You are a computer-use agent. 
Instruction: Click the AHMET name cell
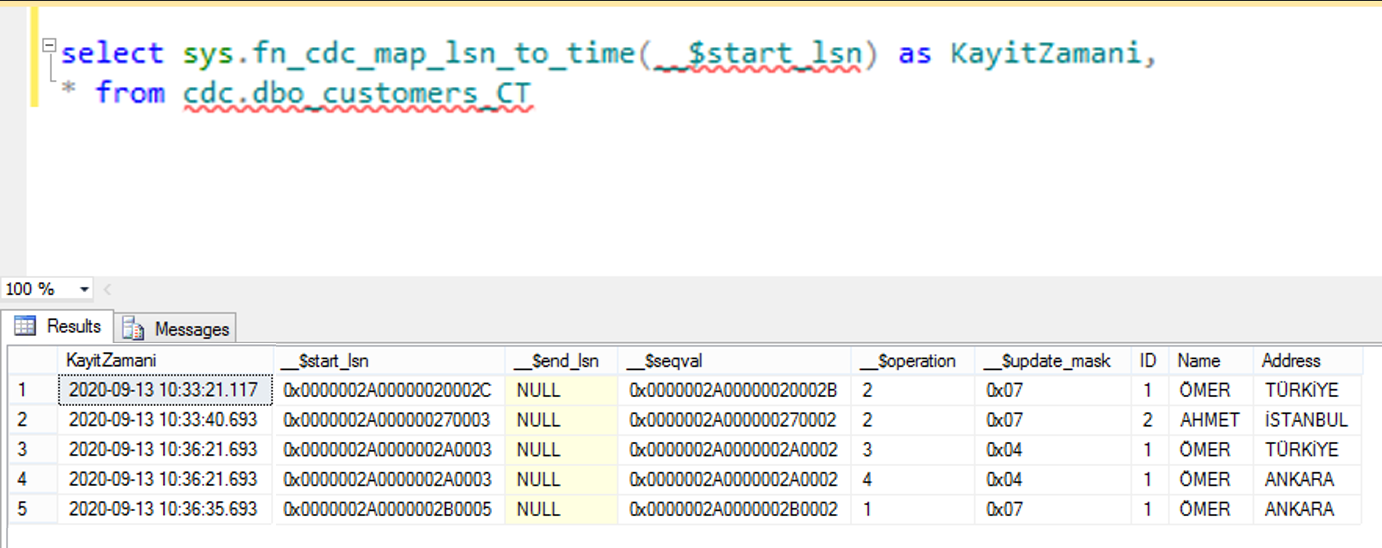[x=1211, y=420]
